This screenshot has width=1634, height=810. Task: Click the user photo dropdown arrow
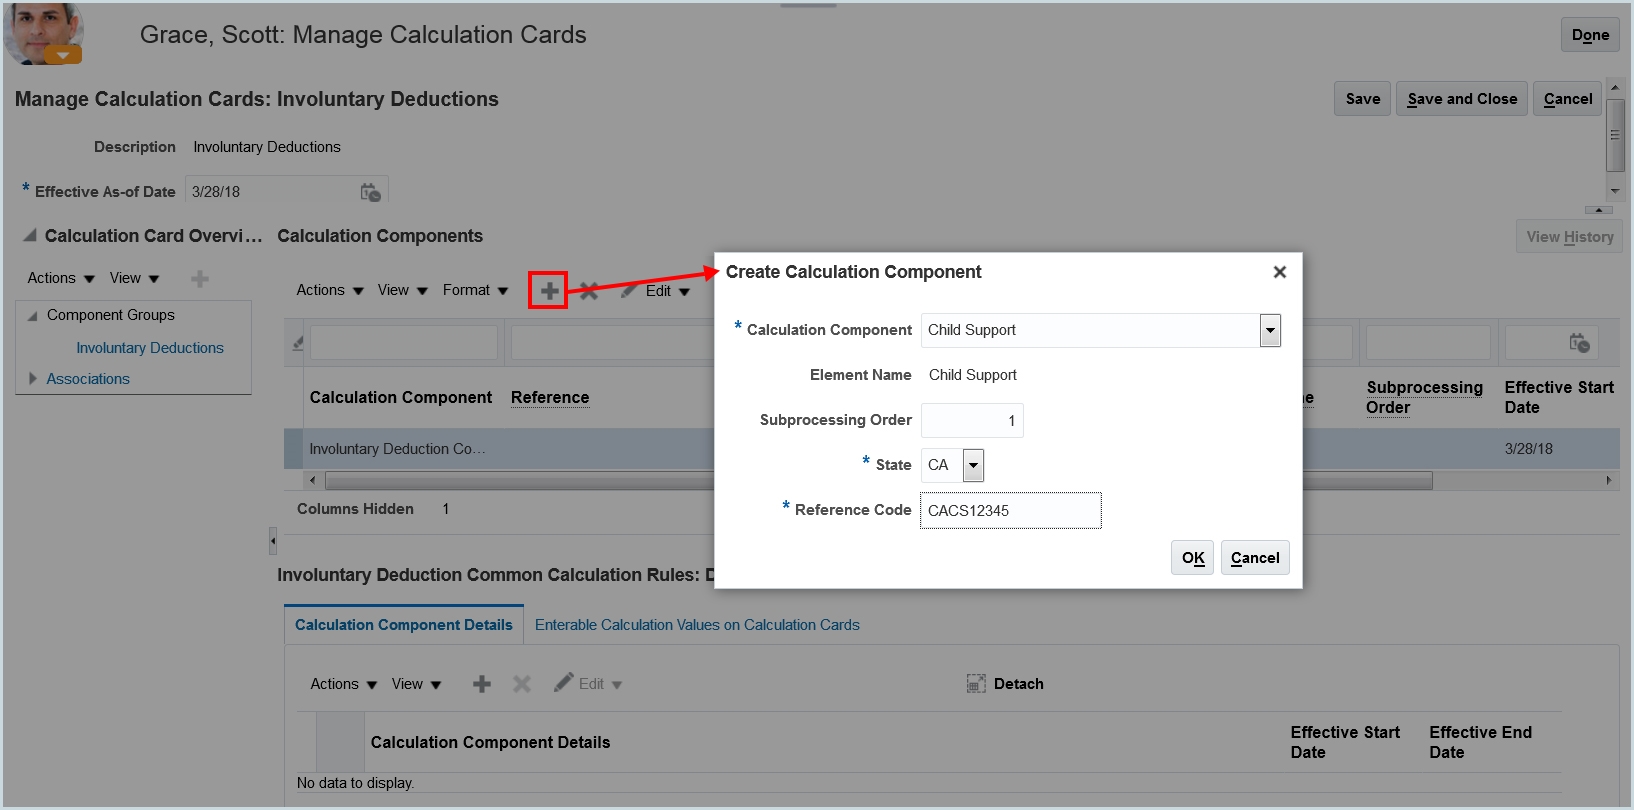click(63, 56)
